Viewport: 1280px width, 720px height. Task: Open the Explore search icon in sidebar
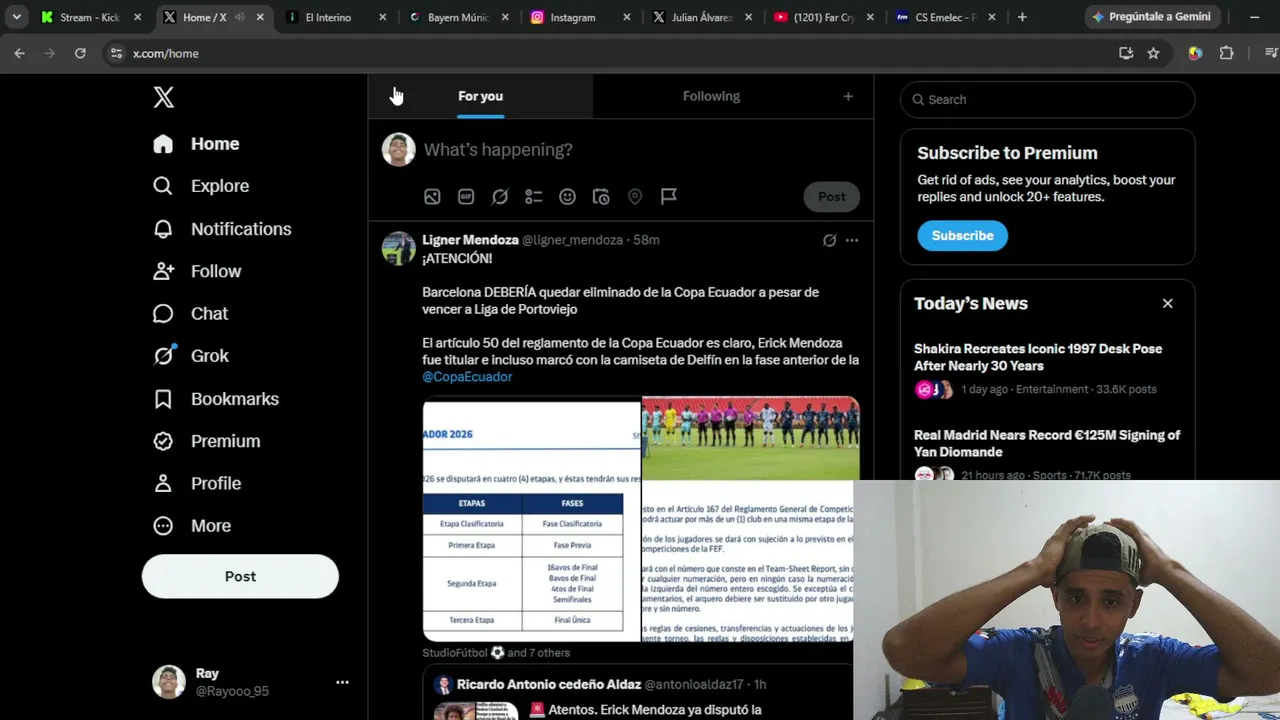(x=163, y=186)
